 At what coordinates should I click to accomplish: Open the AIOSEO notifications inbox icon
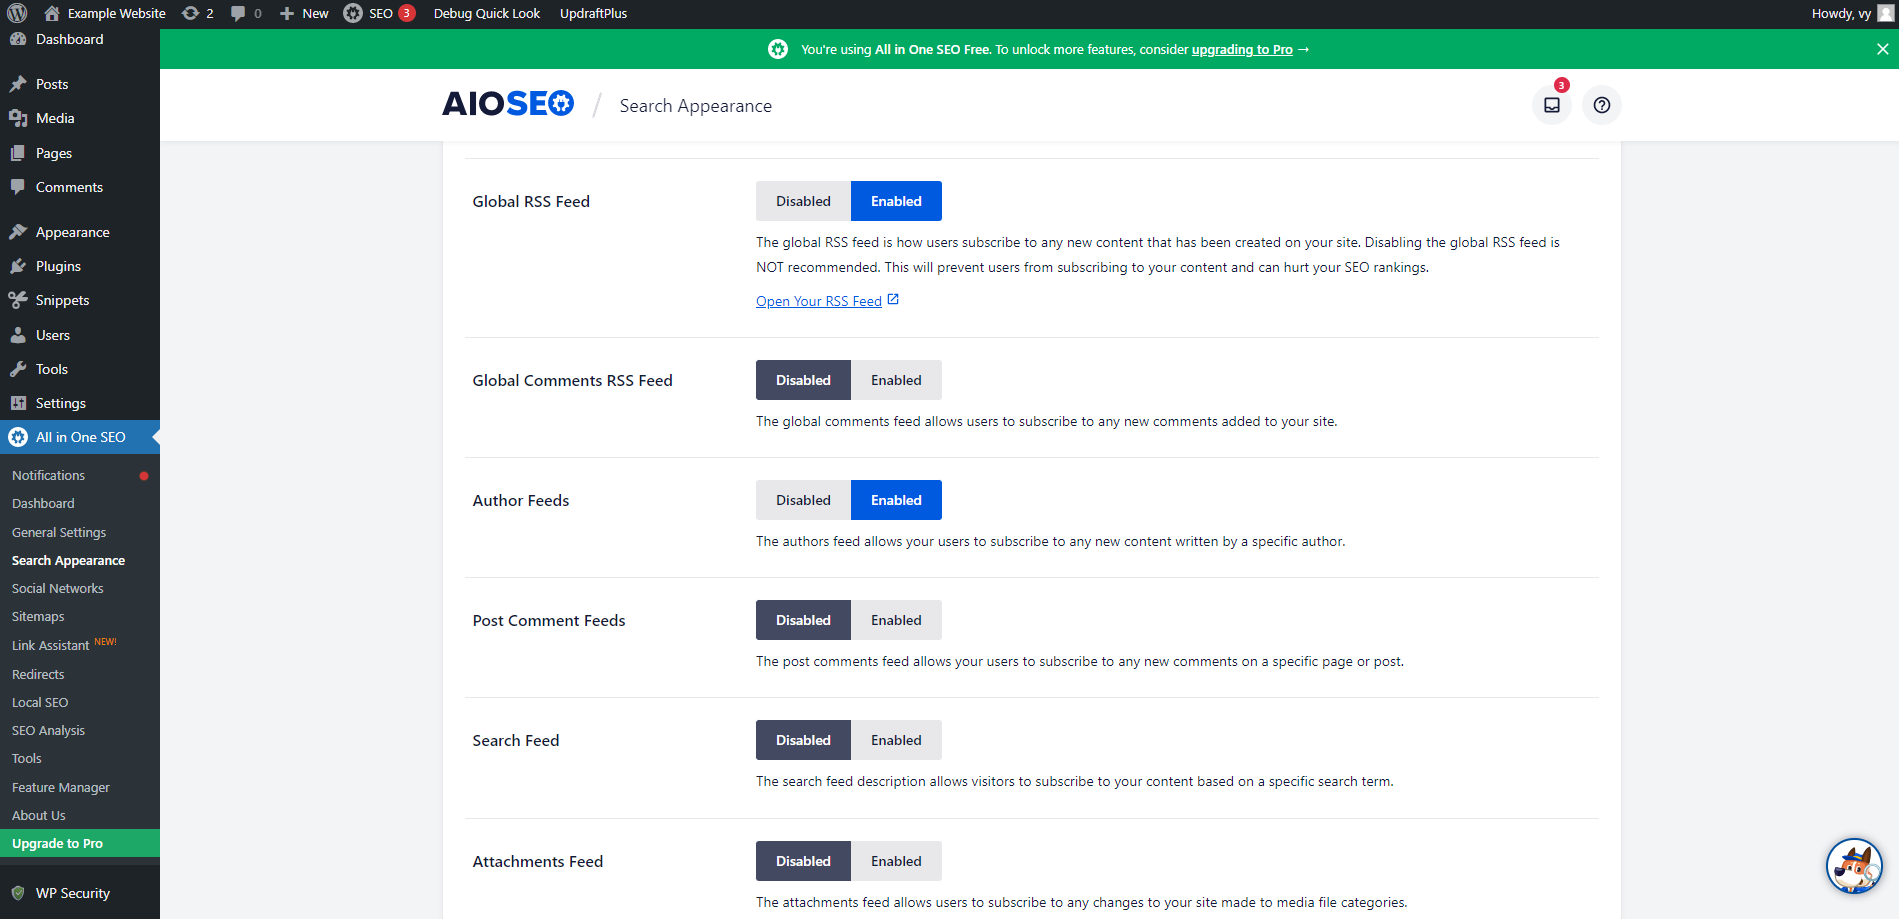(x=1552, y=105)
